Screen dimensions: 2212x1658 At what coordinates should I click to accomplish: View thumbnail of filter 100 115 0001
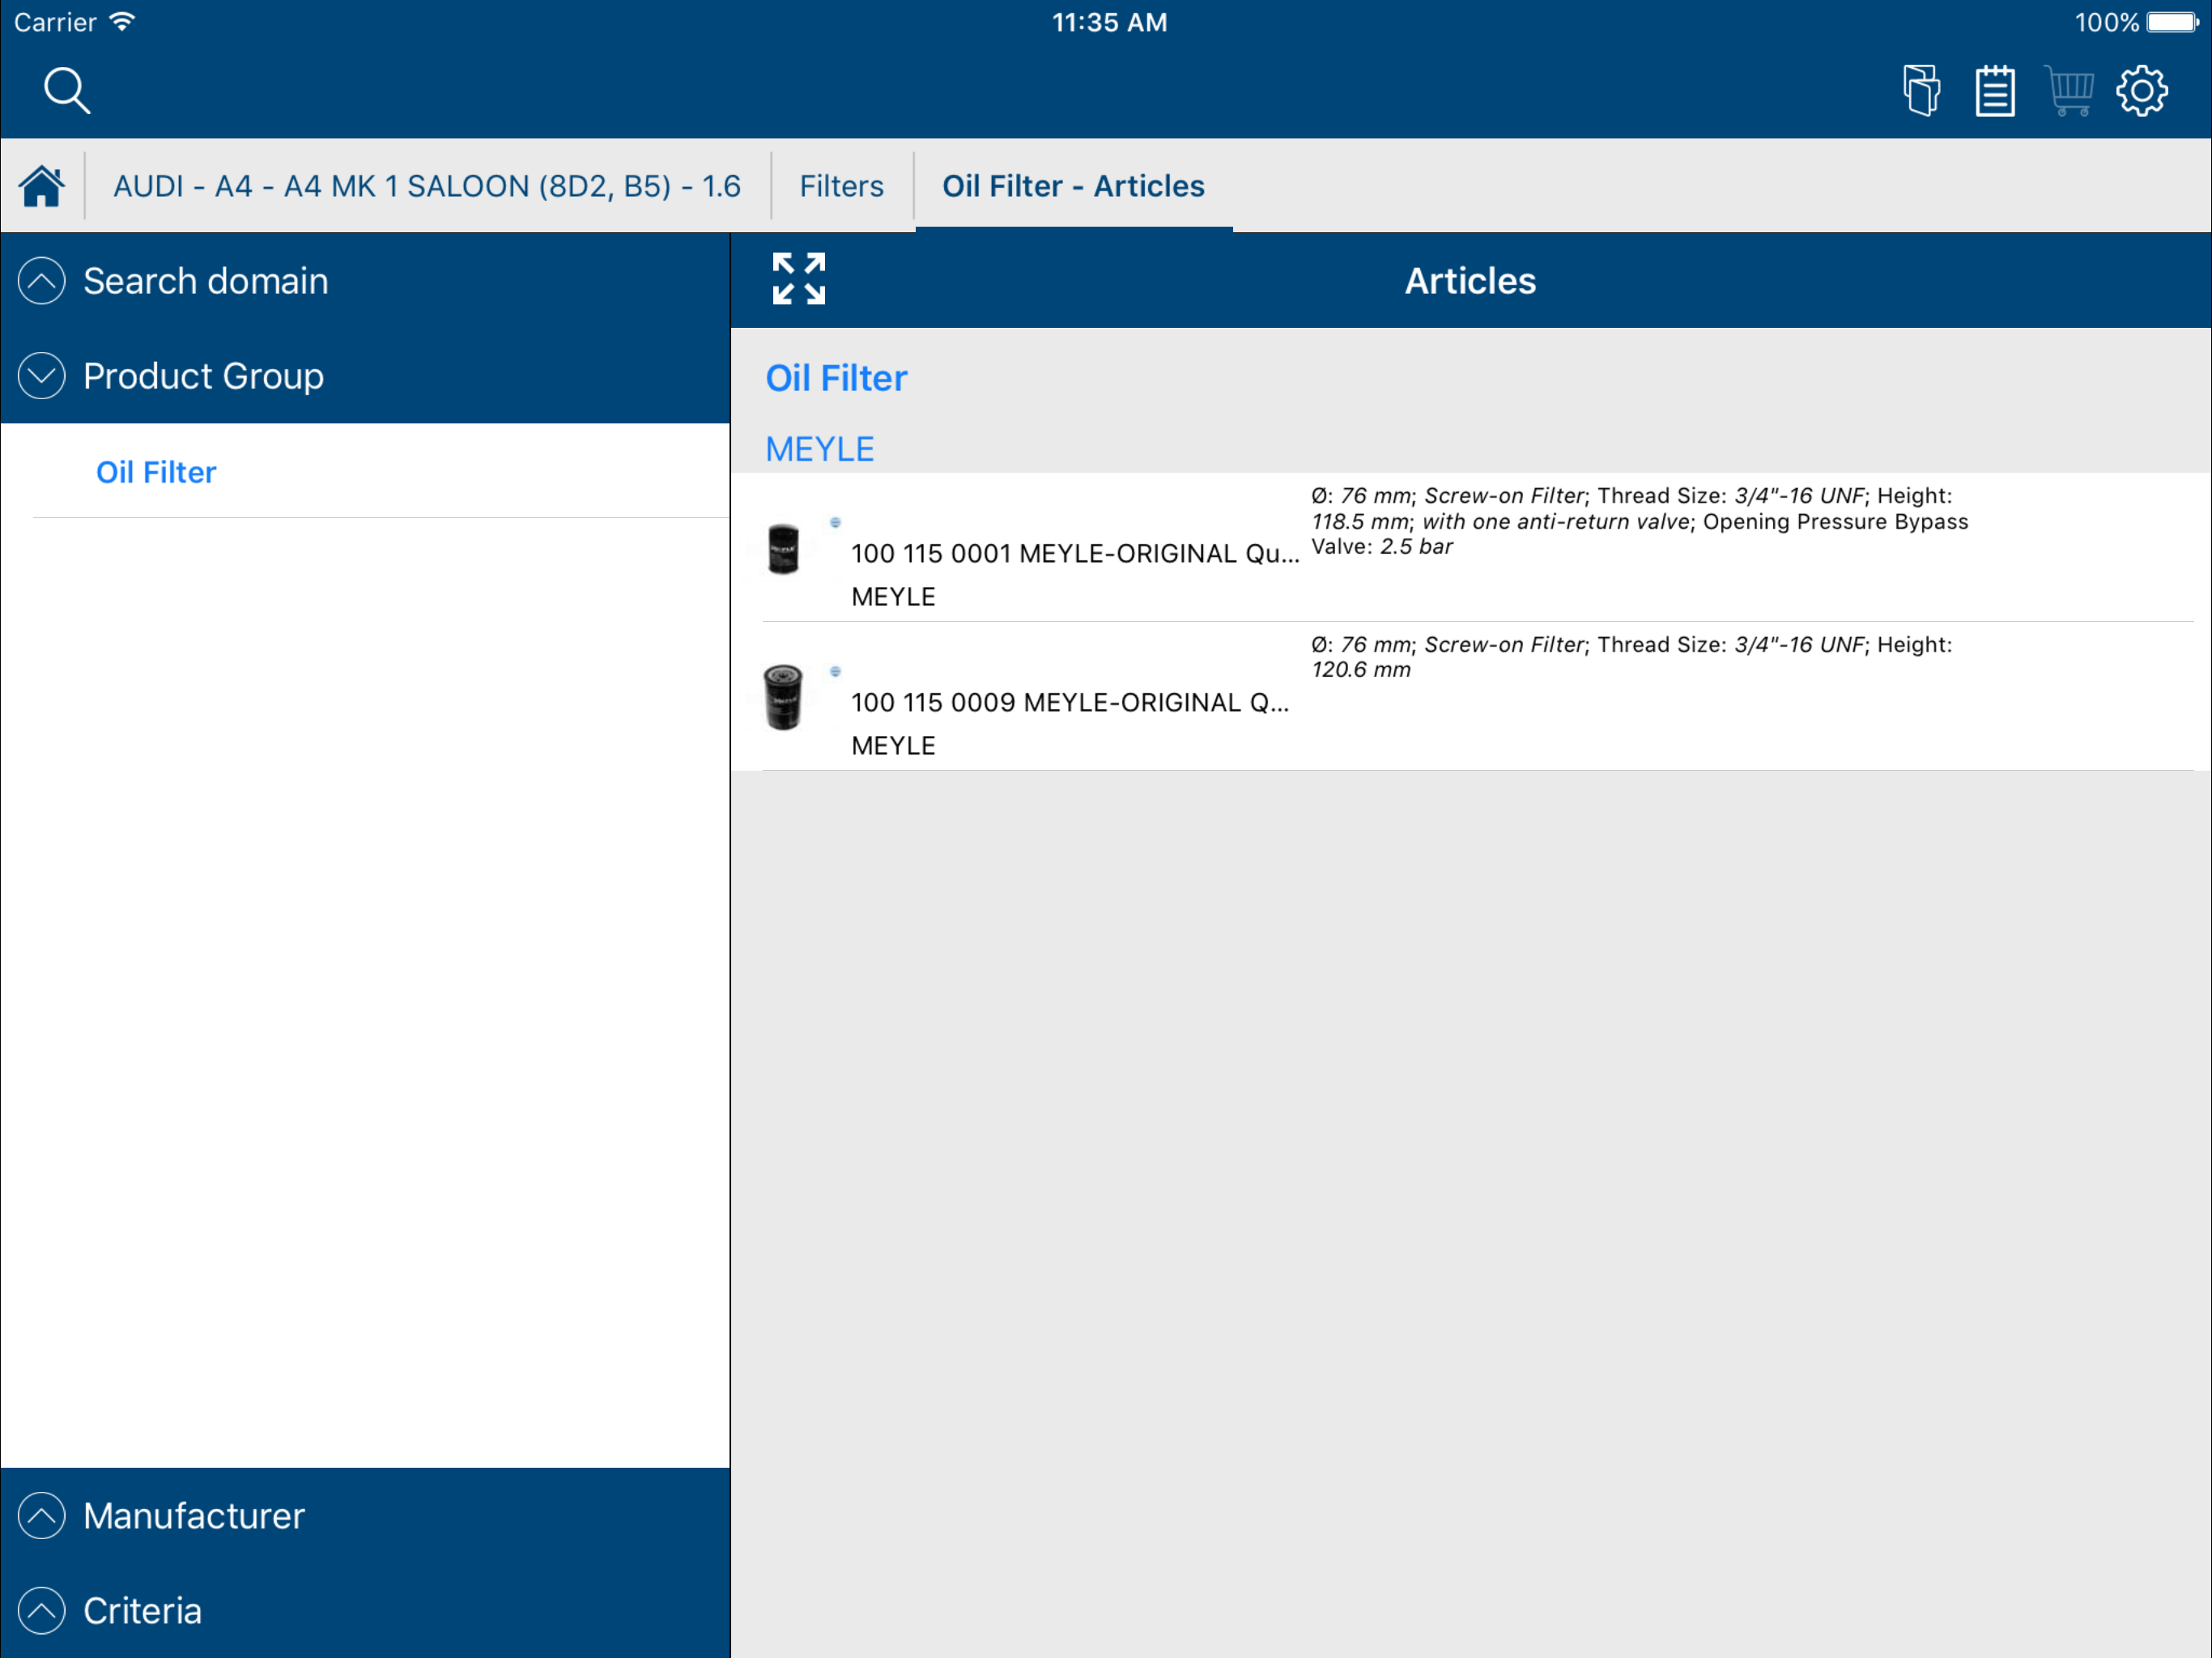(783, 549)
